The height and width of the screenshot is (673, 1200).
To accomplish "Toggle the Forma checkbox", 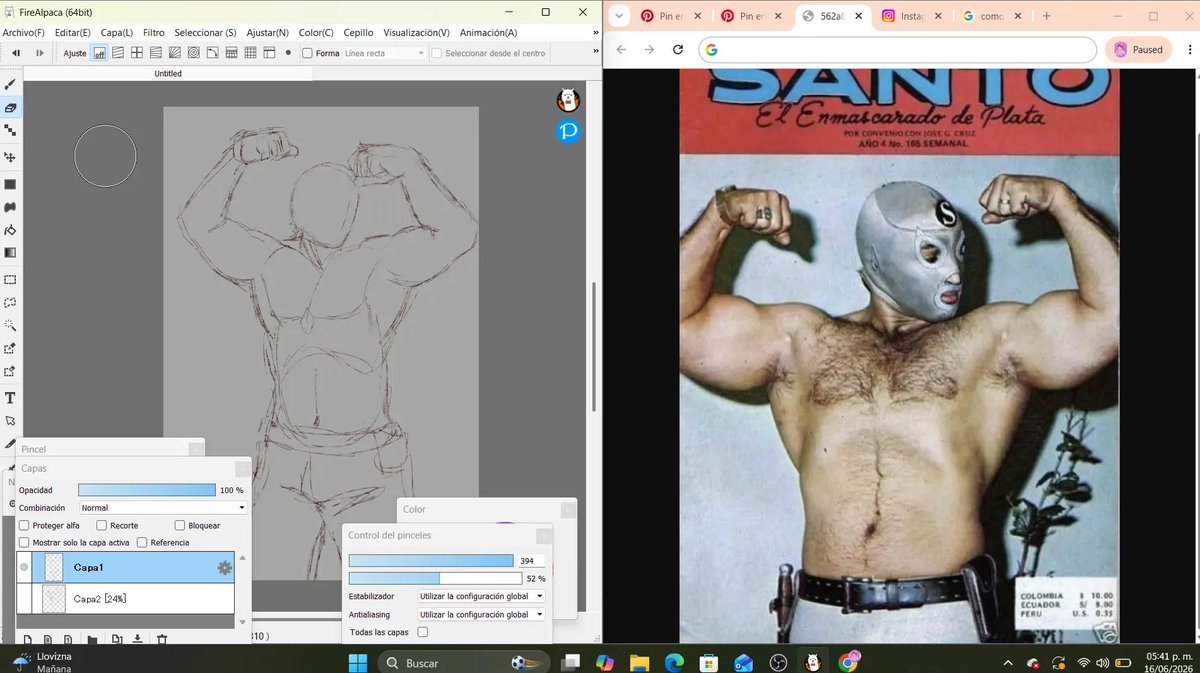I will click(307, 53).
